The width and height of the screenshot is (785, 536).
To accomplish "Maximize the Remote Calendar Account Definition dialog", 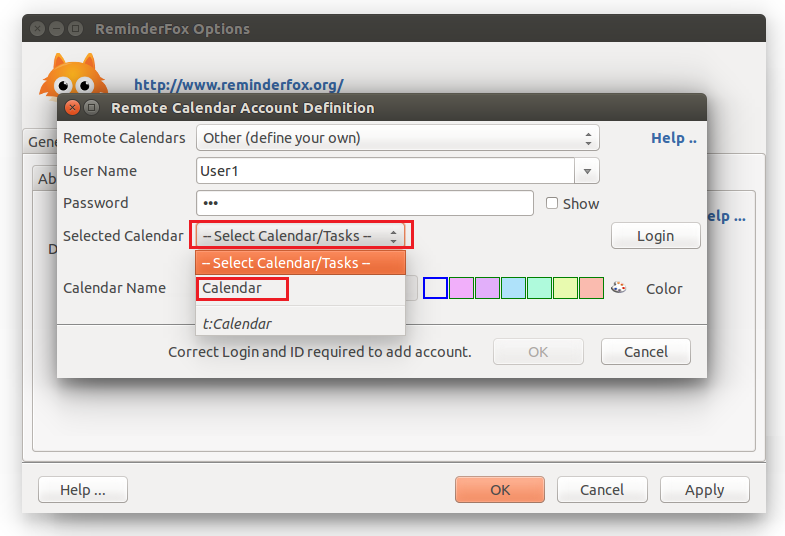I will pyautogui.click(x=91, y=108).
